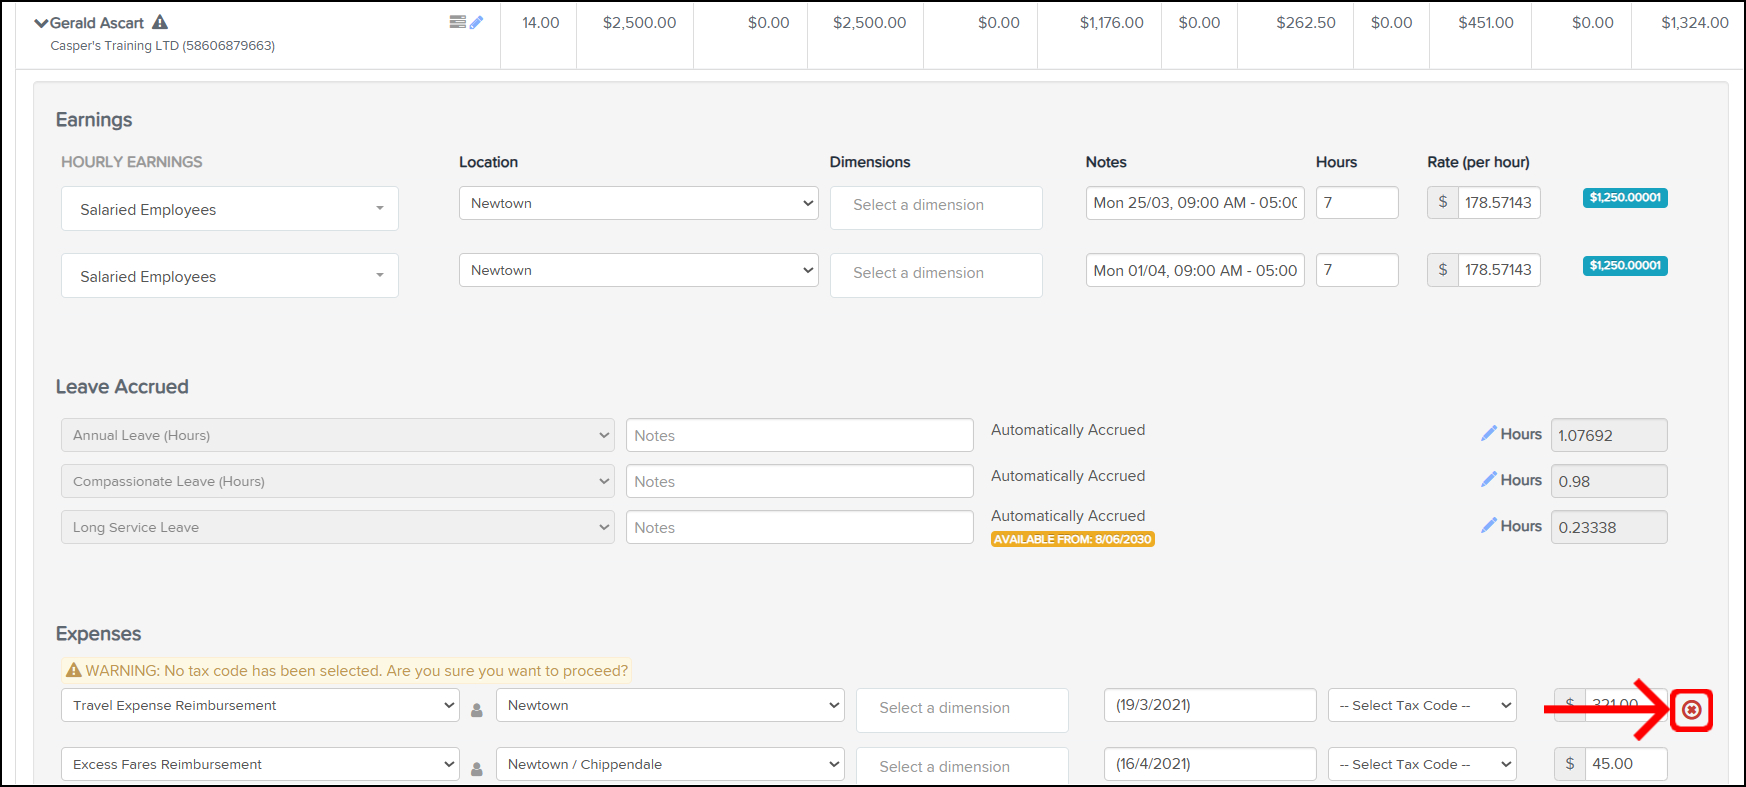Click the red delete expense icon
Image resolution: width=1746 pixels, height=787 pixels.
point(1691,710)
